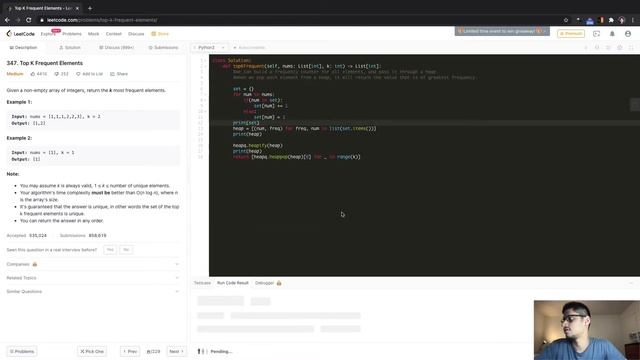Image resolution: width=640 pixels, height=360 pixels.
Task: Click the lock icon beside Debugger
Action: click(x=279, y=283)
